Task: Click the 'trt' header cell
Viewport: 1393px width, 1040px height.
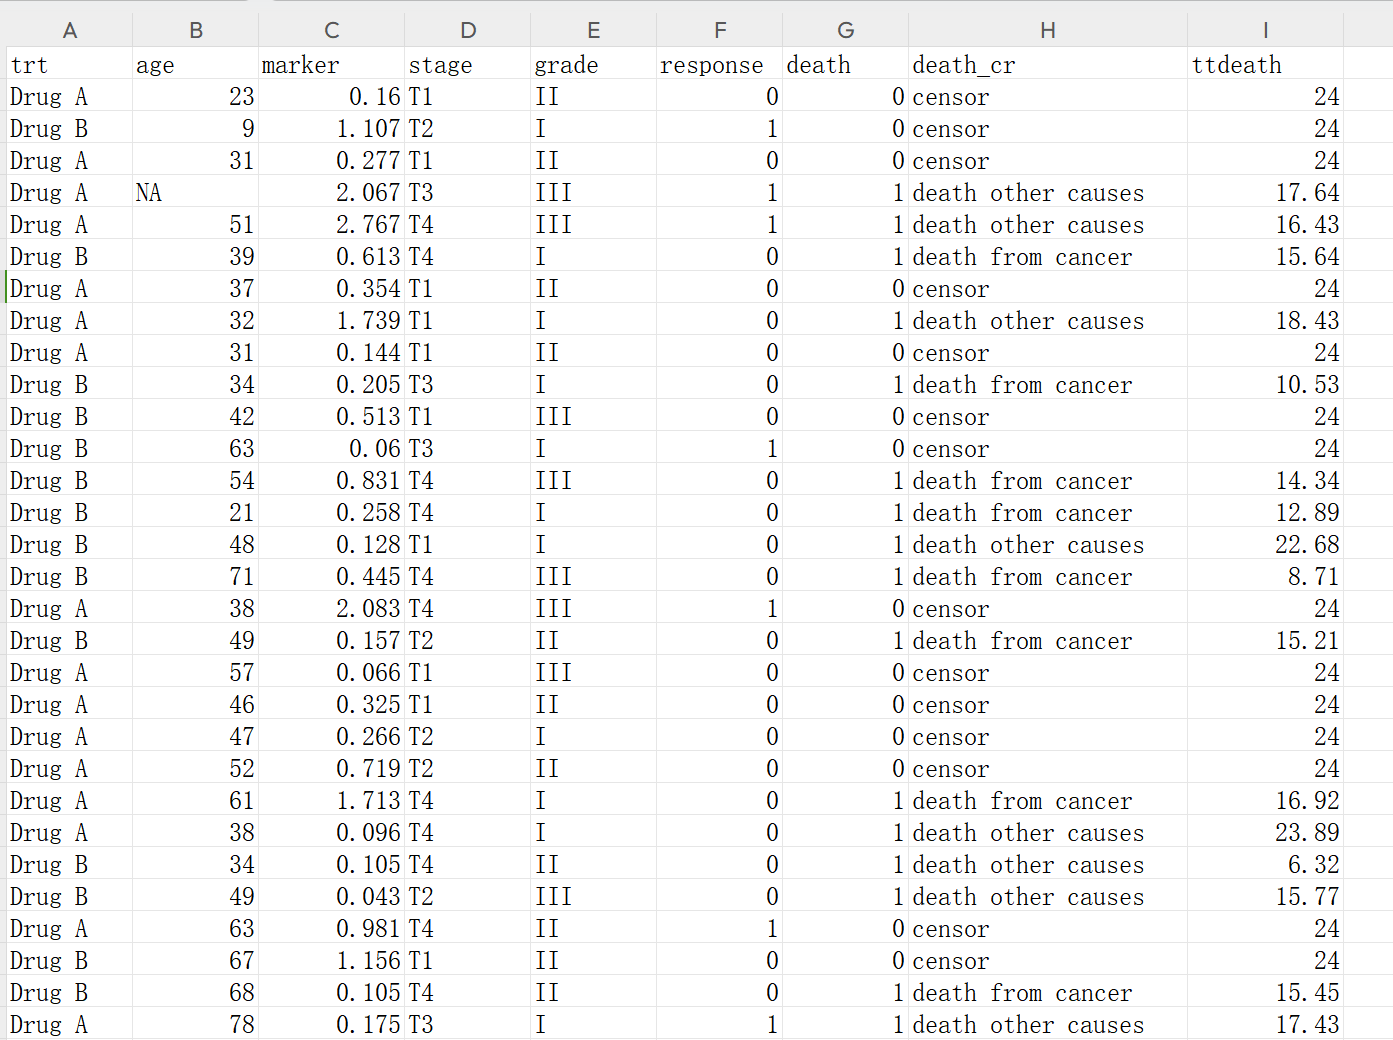Action: click(69, 64)
